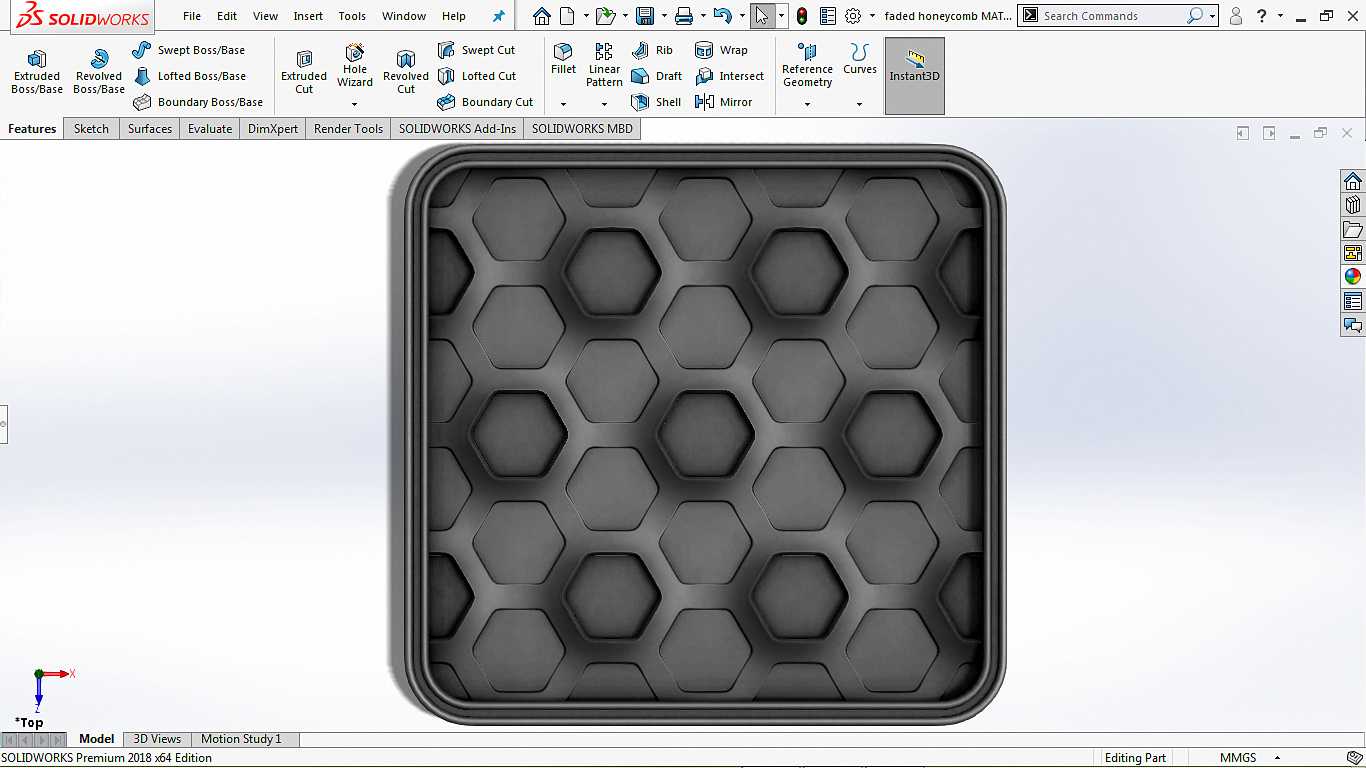Select the Rib feature
This screenshot has width=1366, height=768.
tap(652, 50)
